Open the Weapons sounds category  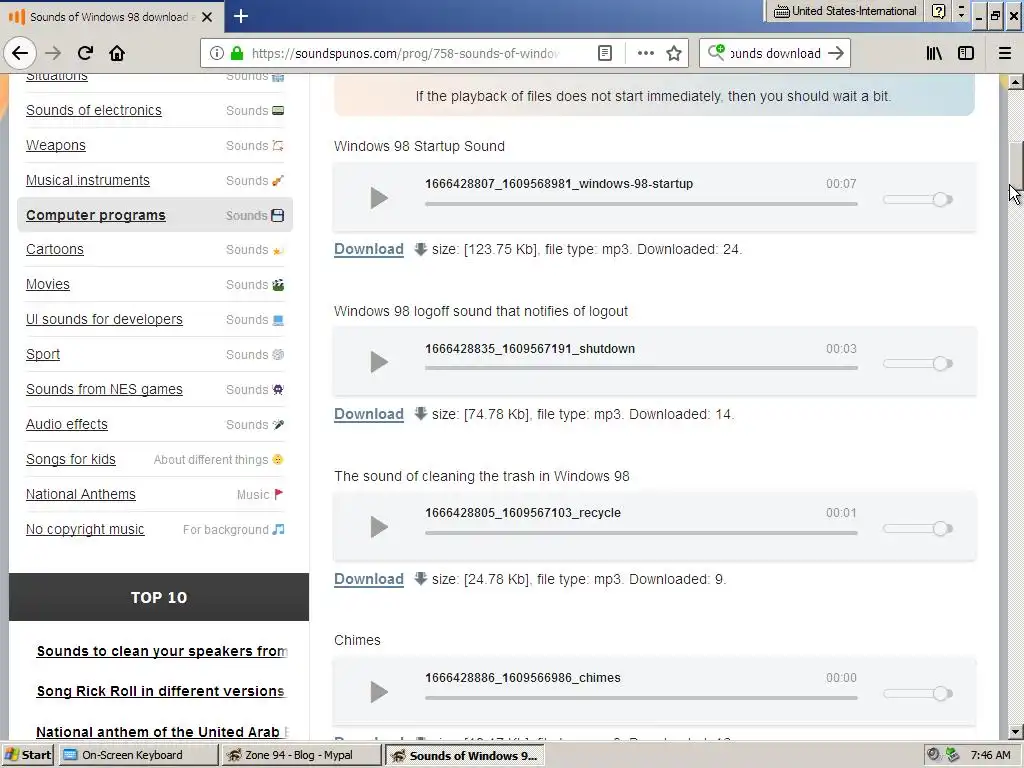56,146
